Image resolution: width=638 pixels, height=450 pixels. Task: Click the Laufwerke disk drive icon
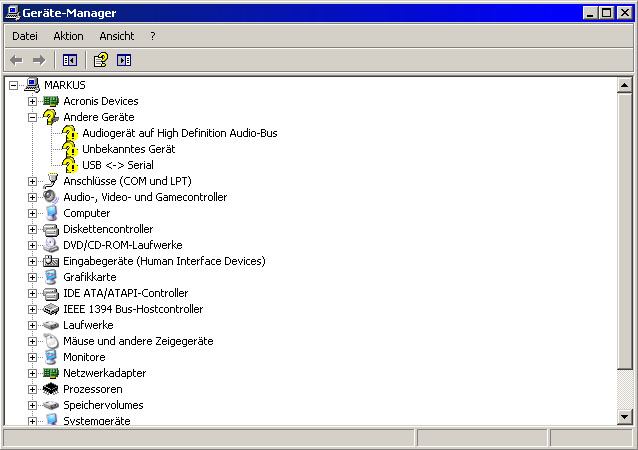51,325
